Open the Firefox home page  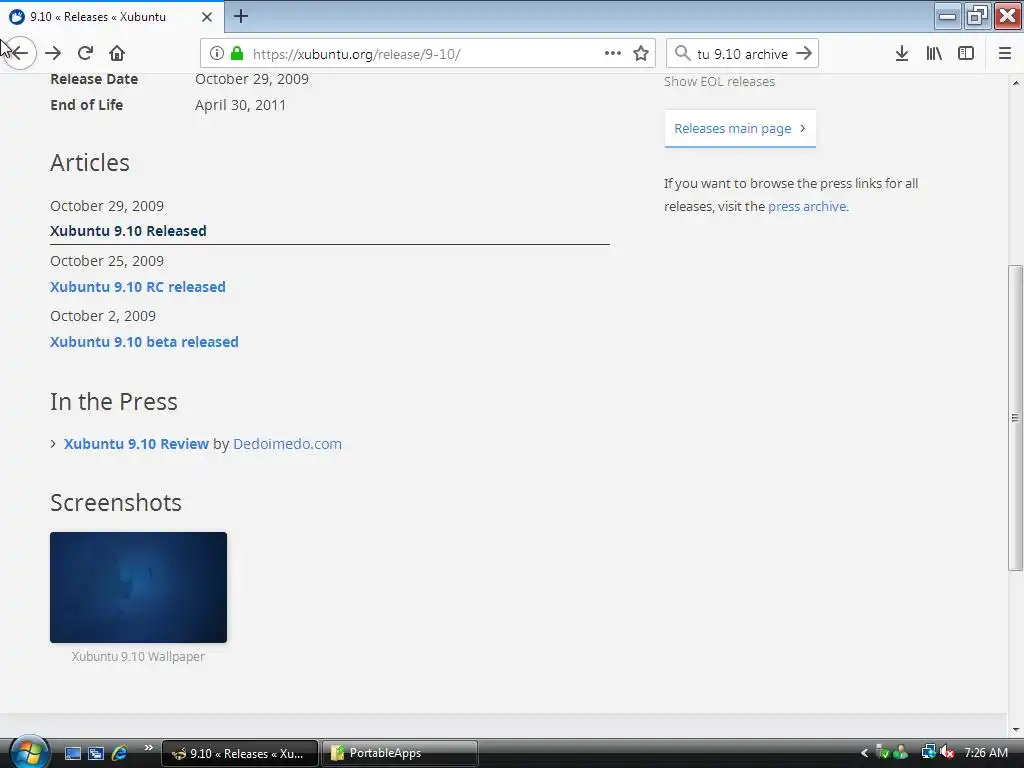117,54
